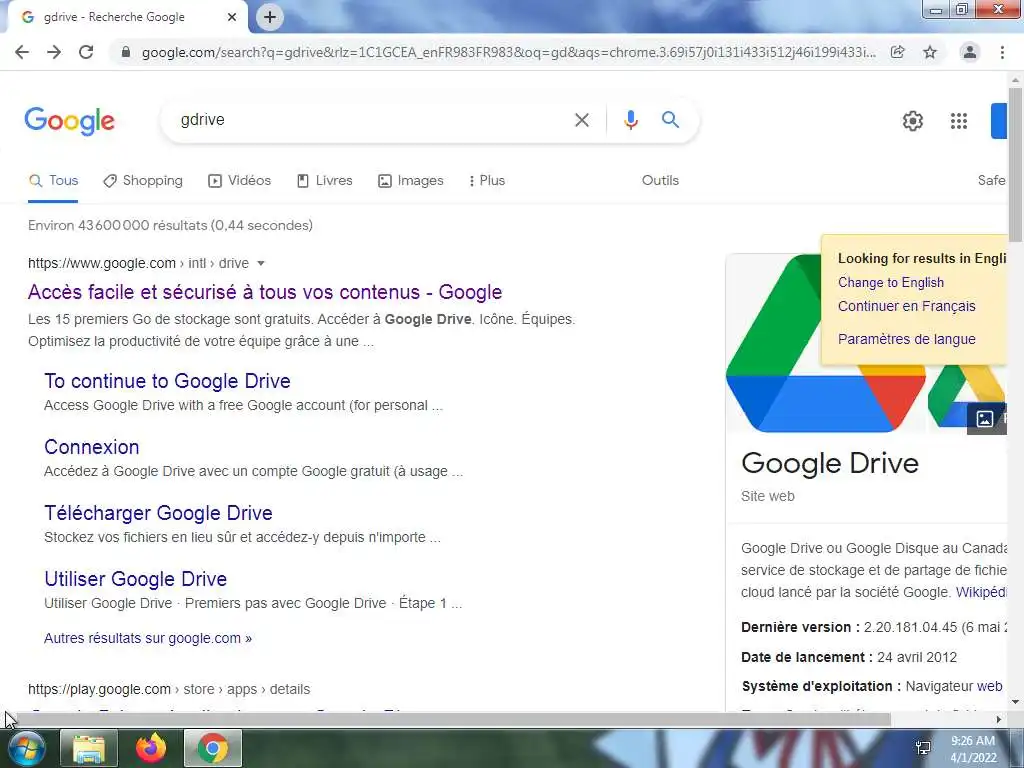Viewport: 1024px width, 768px height.
Task: Open 'Utiliser Google Drive' link
Action: tap(136, 579)
